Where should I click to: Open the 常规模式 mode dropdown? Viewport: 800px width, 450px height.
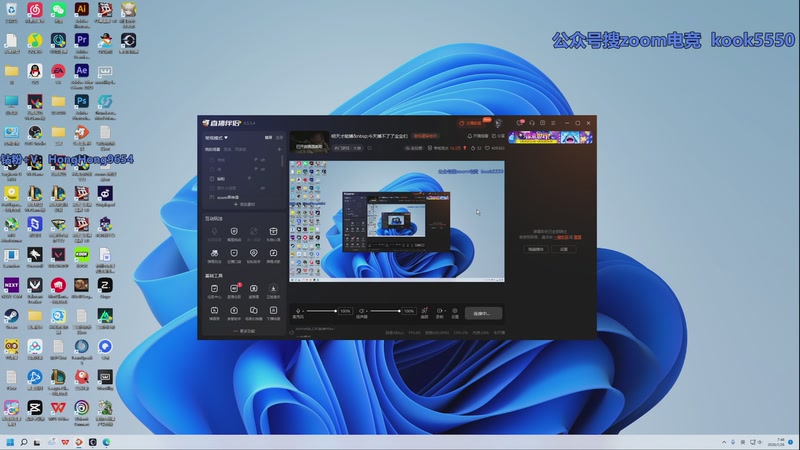(x=217, y=137)
